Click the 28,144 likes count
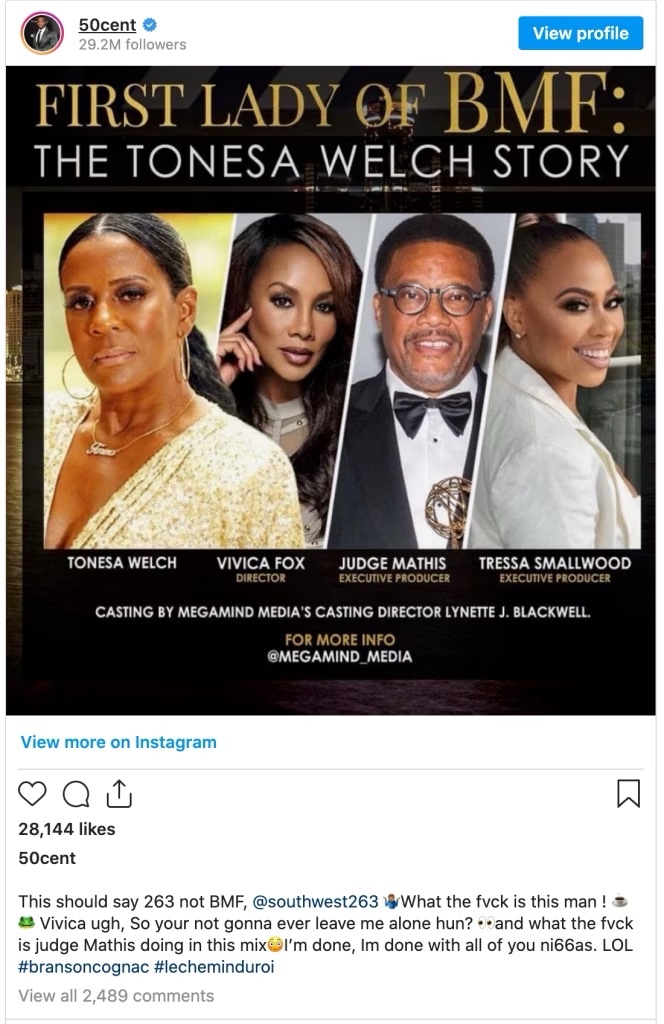 pos(67,829)
